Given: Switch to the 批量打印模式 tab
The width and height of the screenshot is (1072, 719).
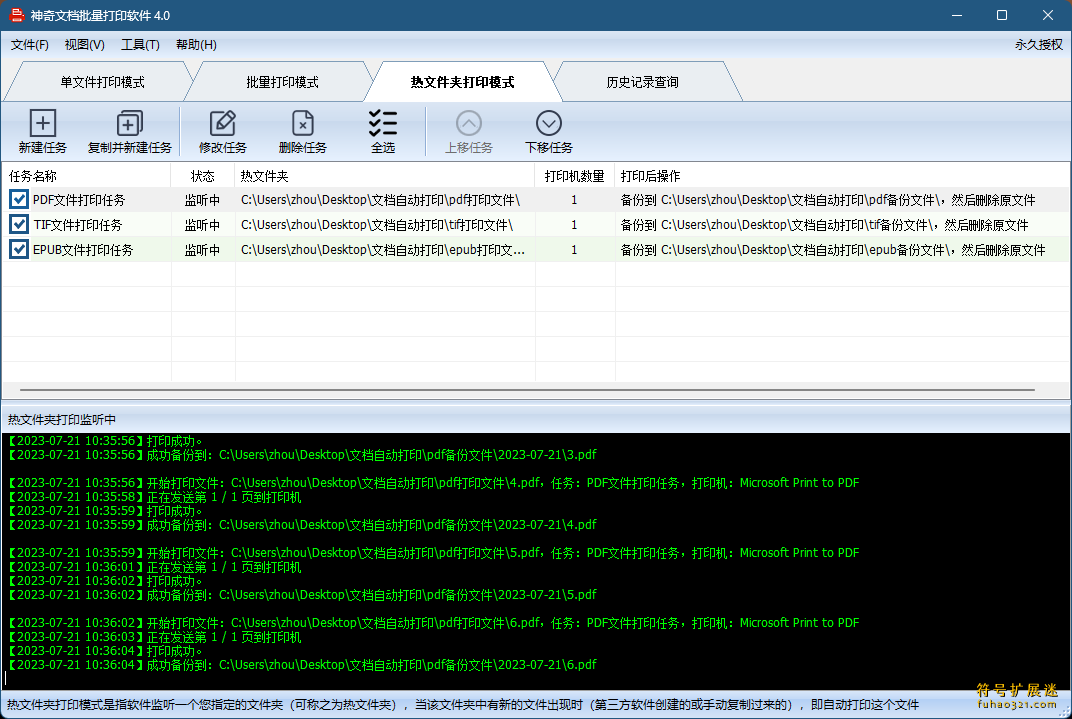Looking at the screenshot, I should tap(282, 82).
